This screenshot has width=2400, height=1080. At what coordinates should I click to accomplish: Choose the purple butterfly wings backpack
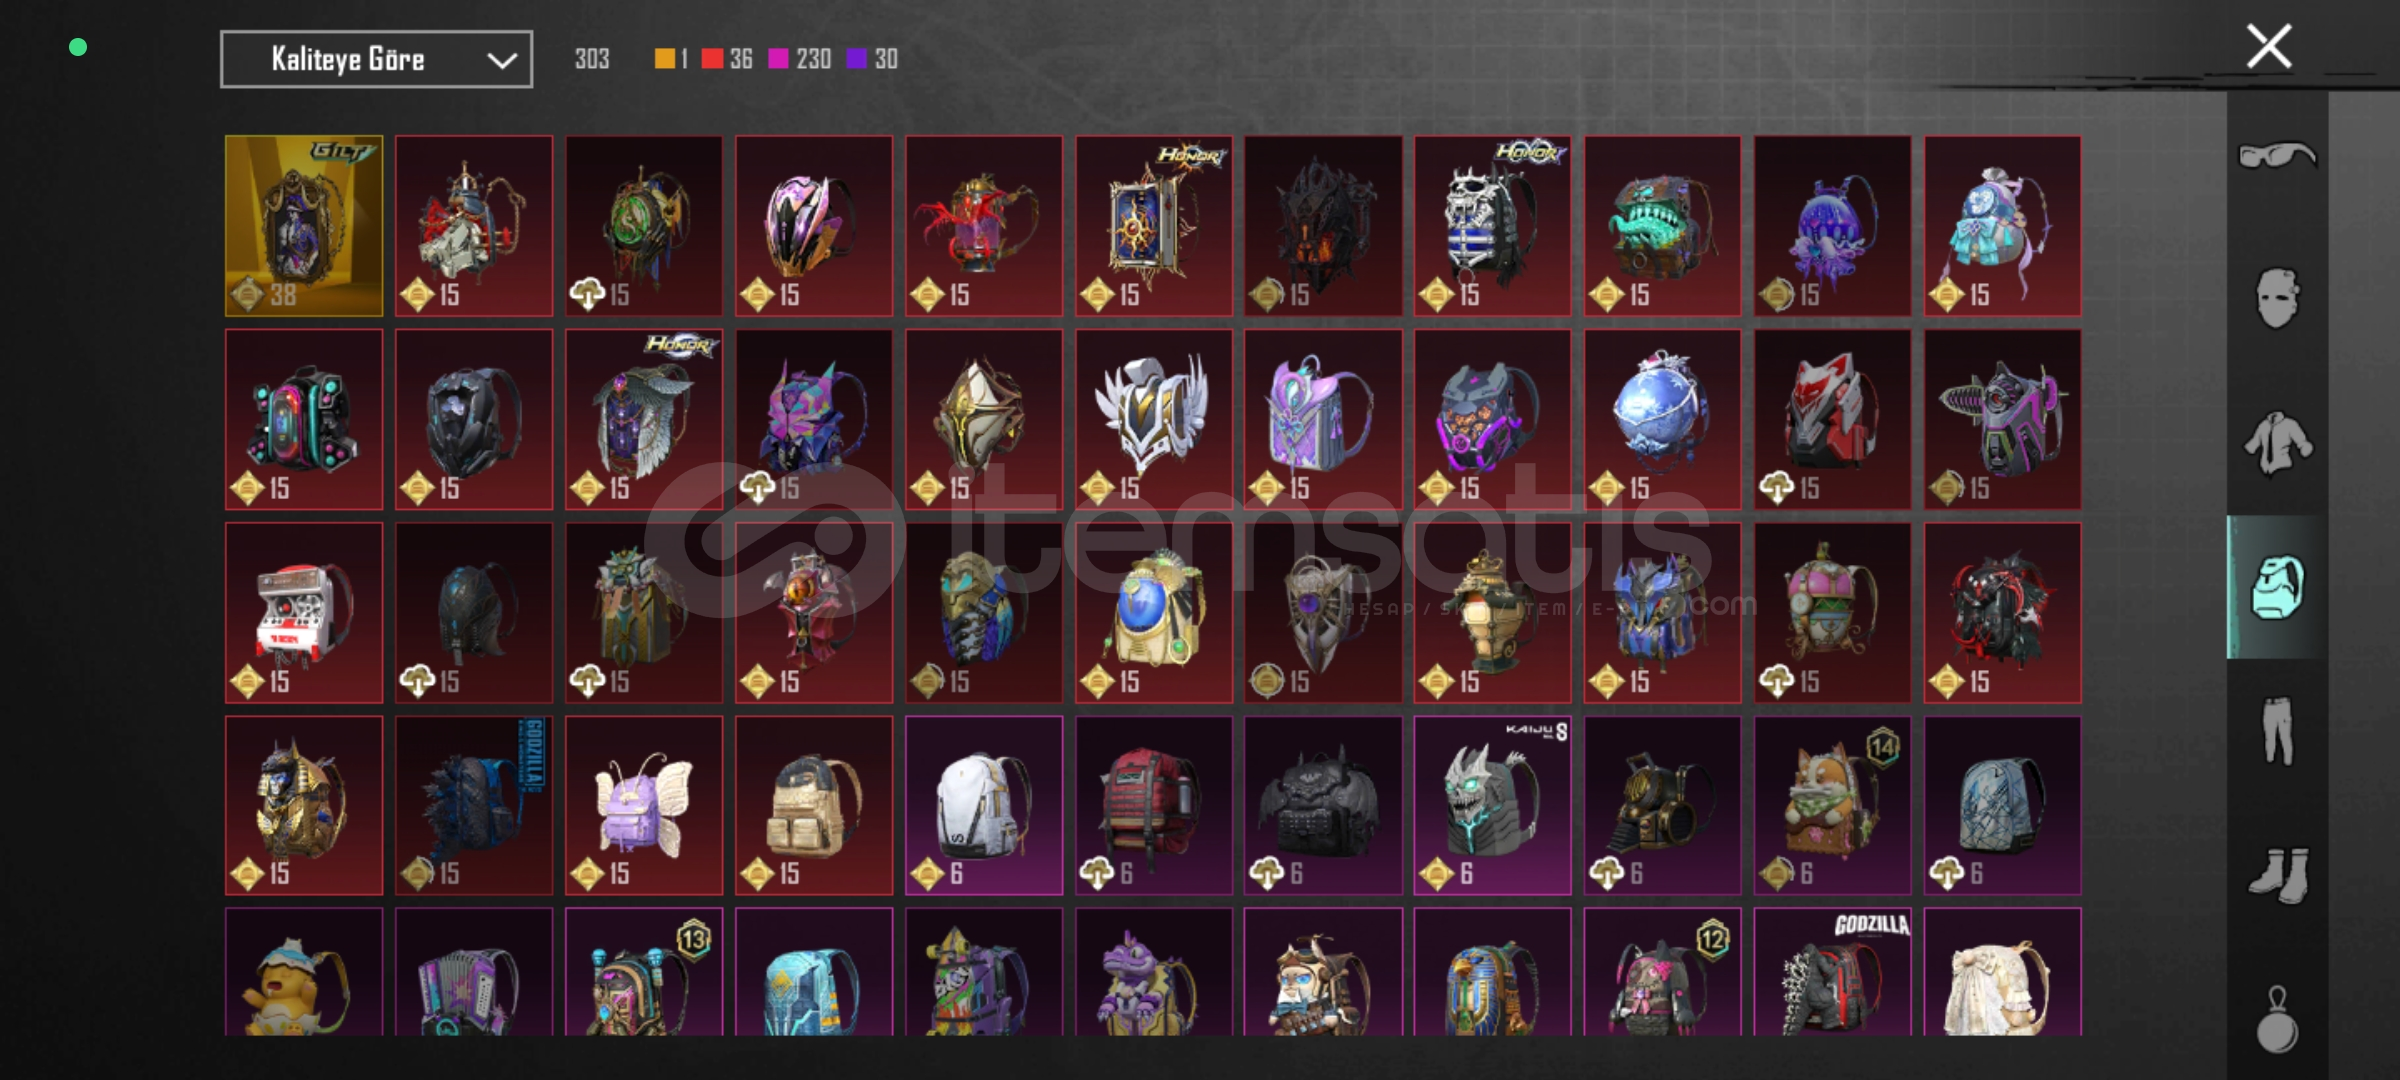644,805
